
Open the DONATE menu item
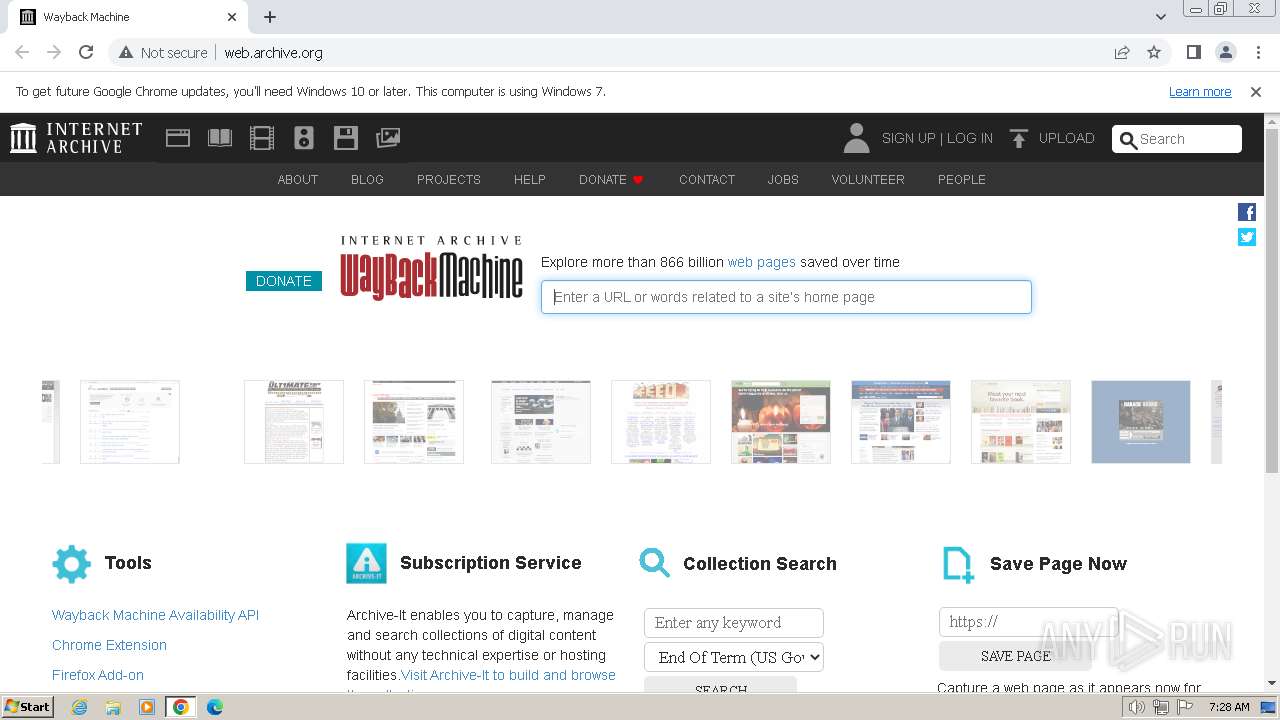[611, 180]
